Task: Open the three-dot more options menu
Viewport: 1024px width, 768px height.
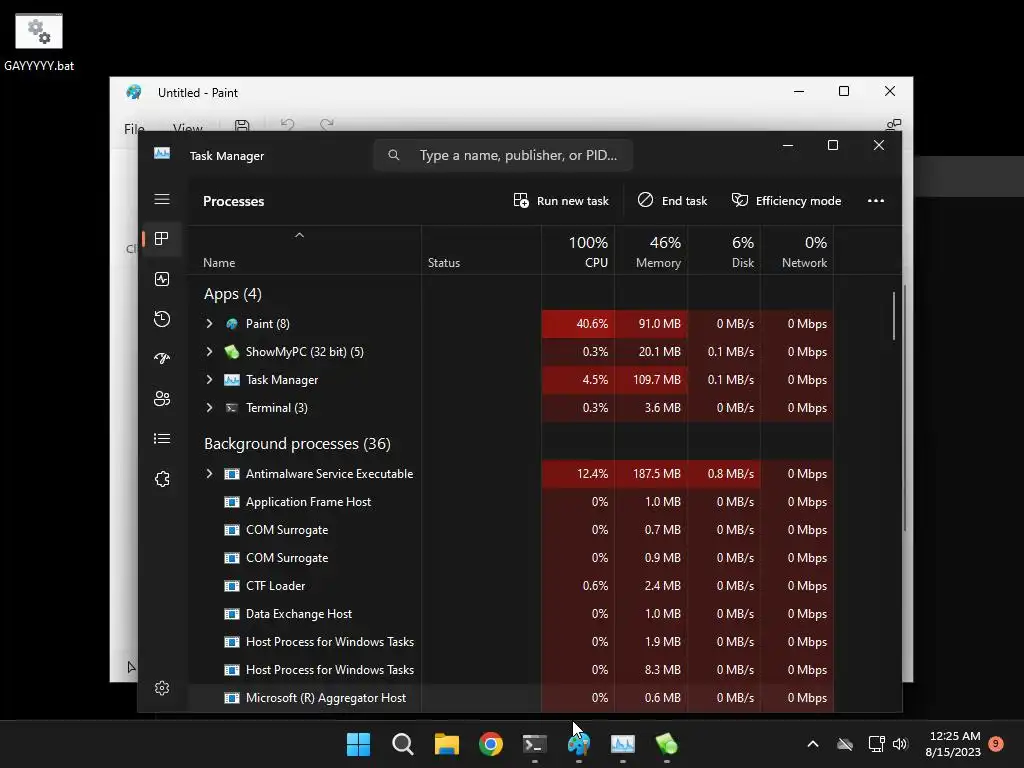Action: (x=876, y=200)
